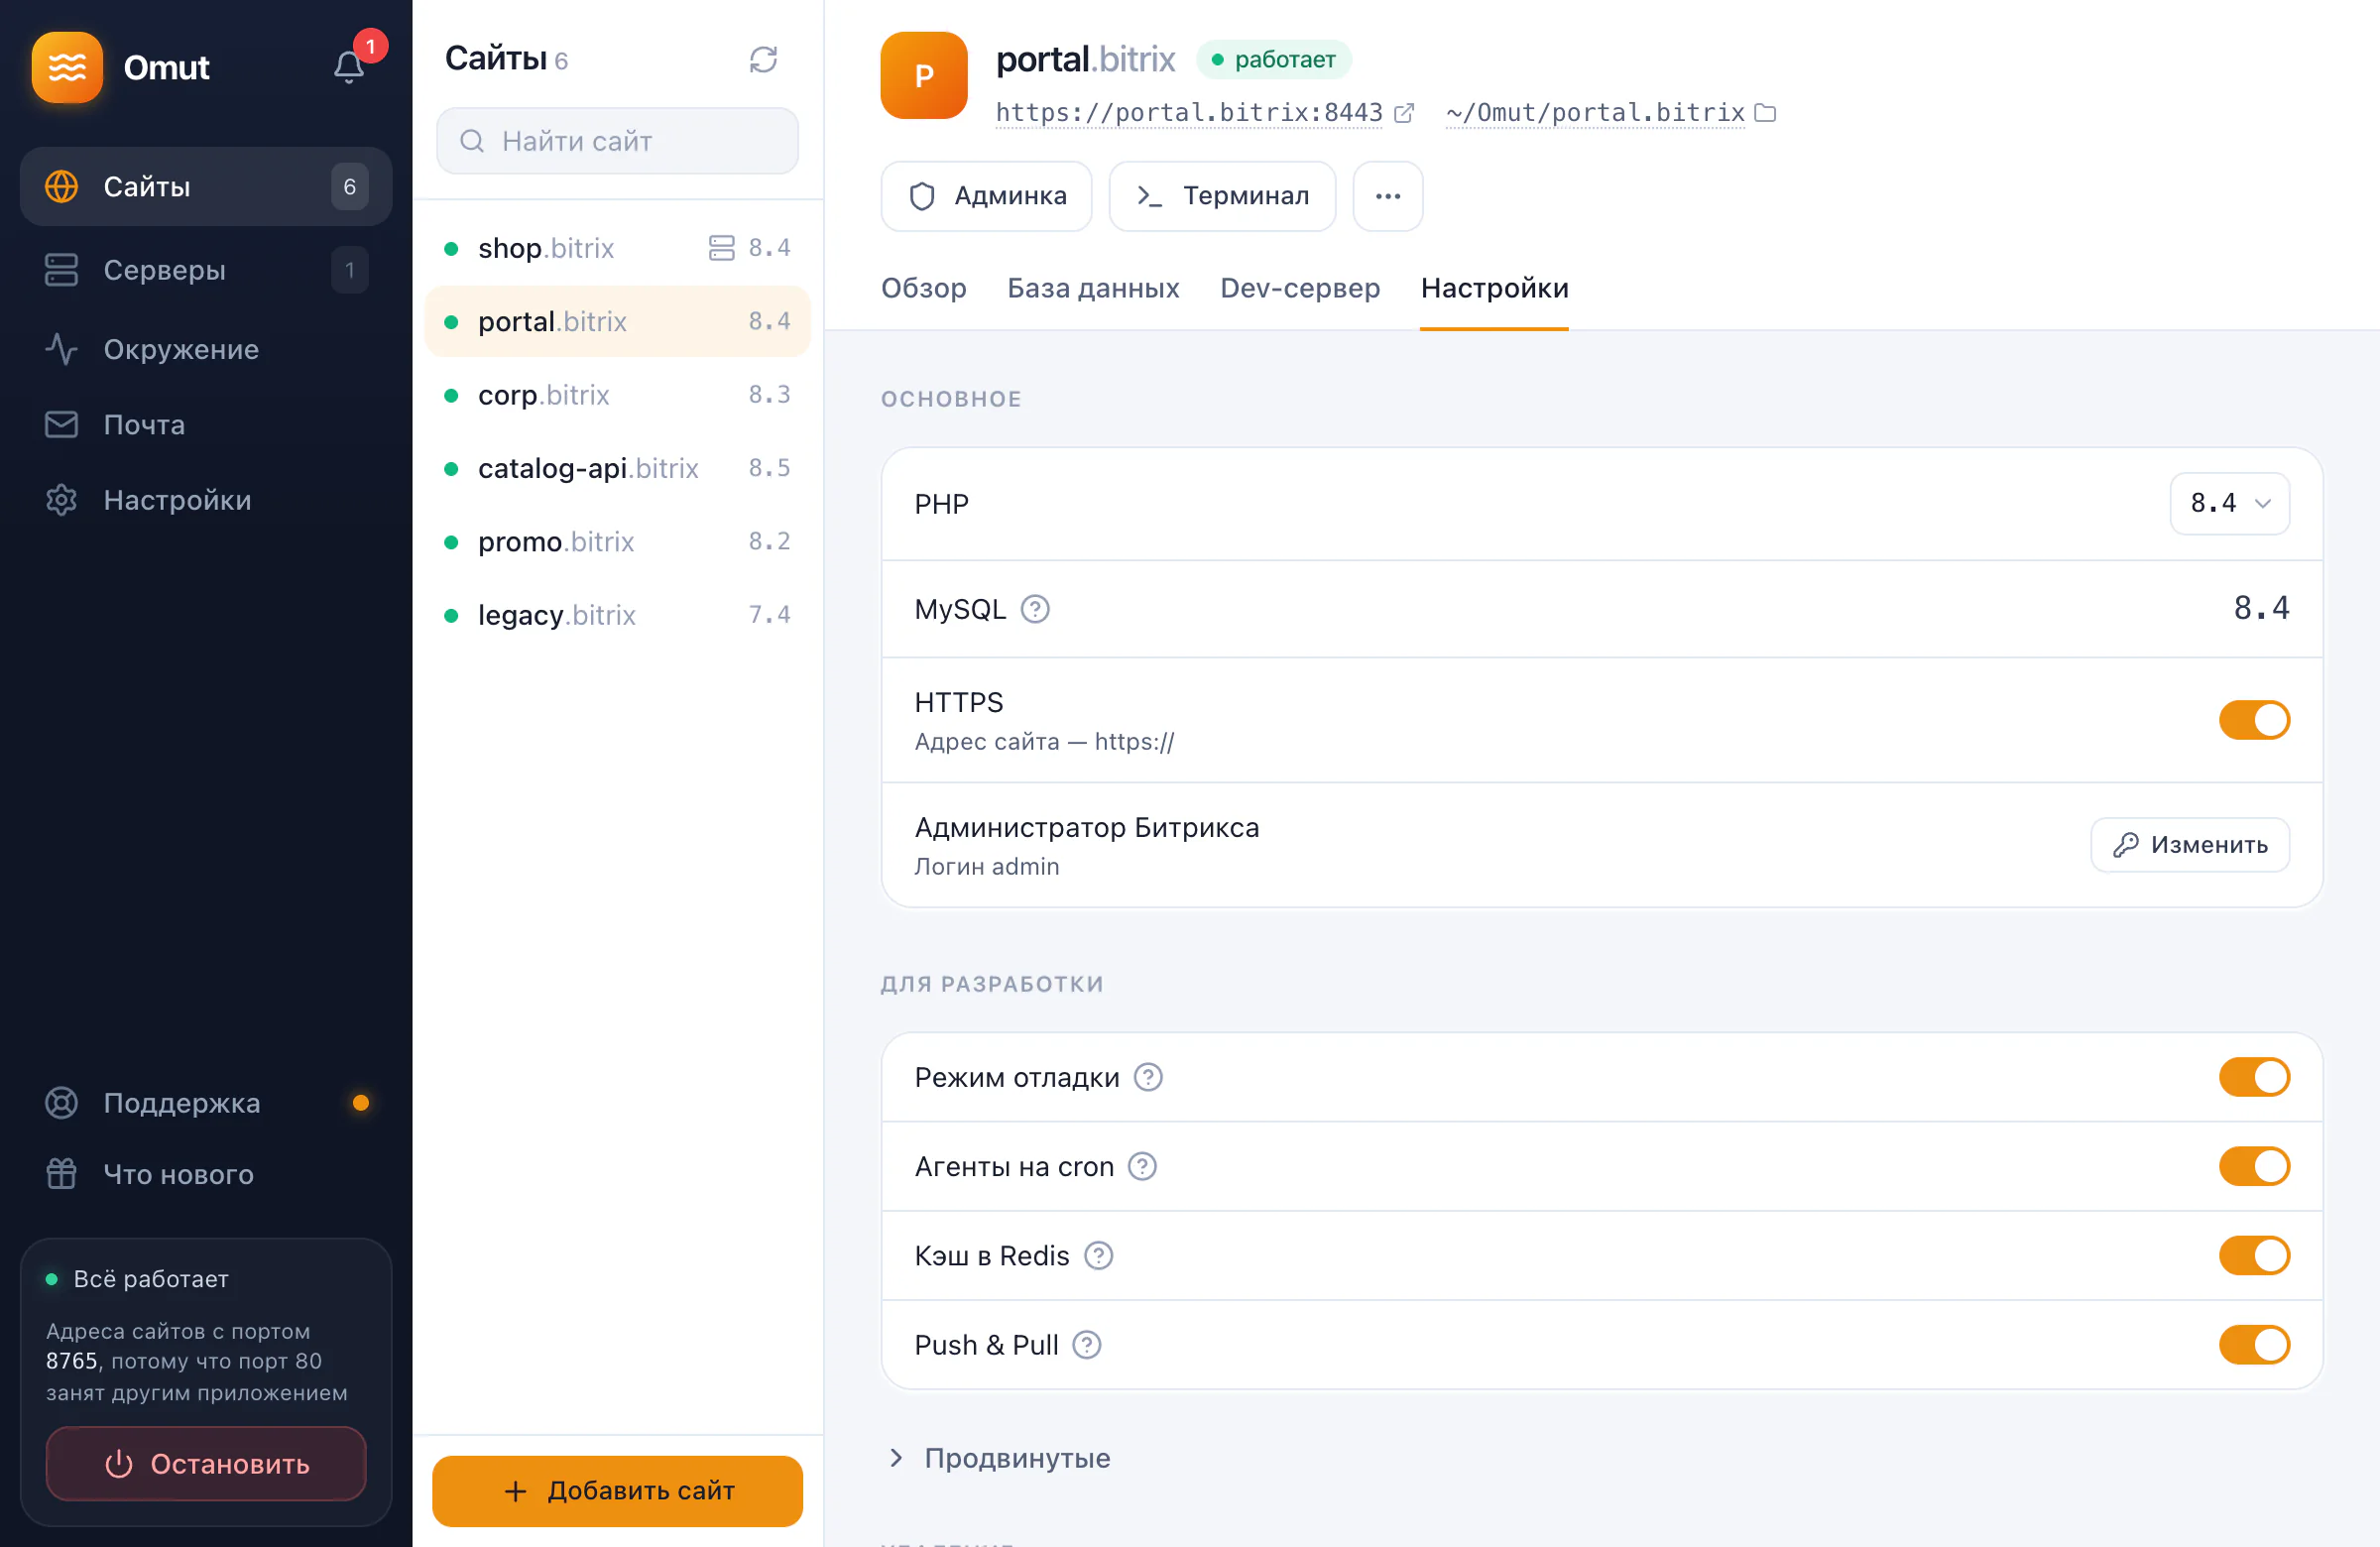
Task: Toggle the HTTPS switch
Action: pyautogui.click(x=2253, y=720)
